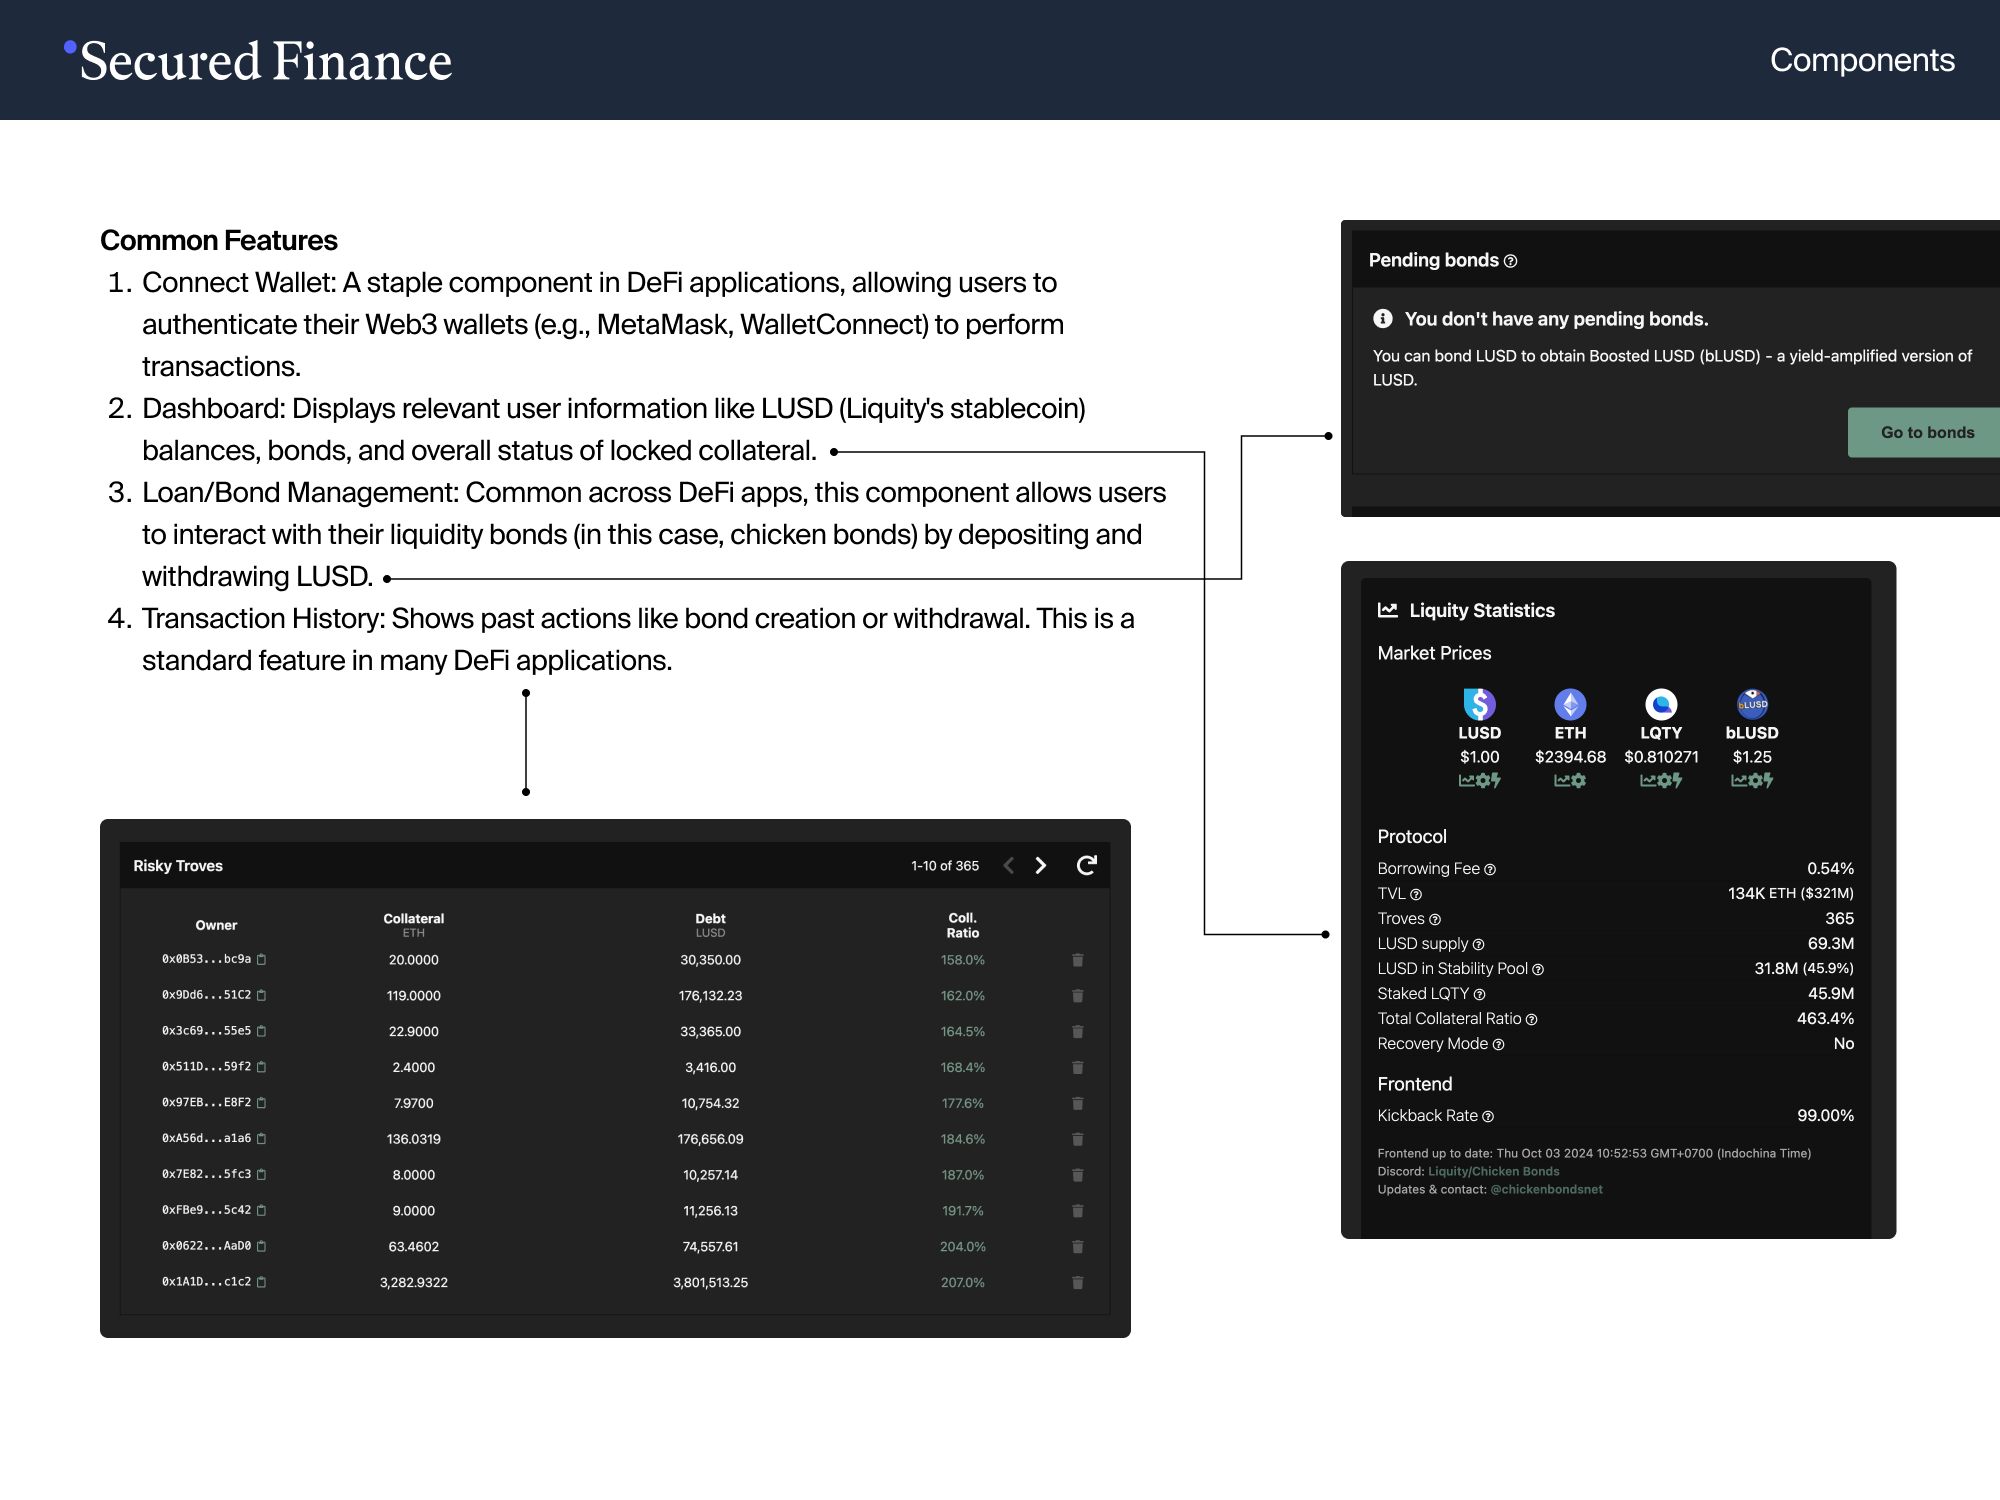2000x1500 pixels.
Task: Click the lightning bolt icon under LUSD
Action: pos(1496,781)
